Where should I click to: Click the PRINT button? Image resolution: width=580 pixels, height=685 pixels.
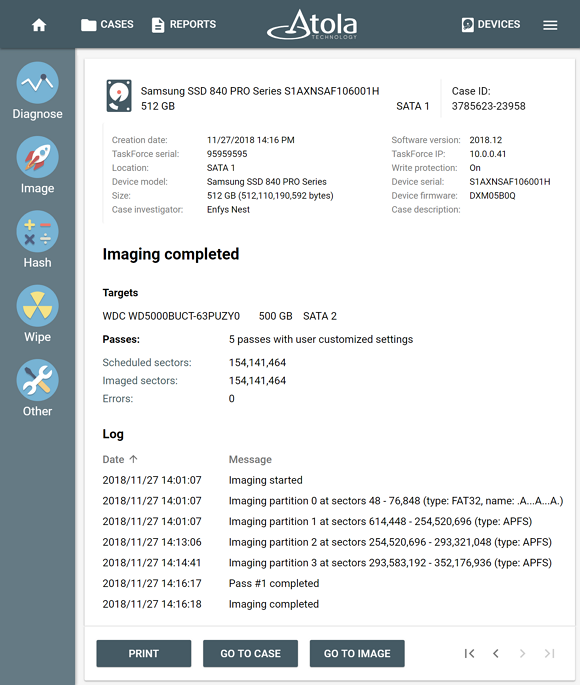[144, 653]
